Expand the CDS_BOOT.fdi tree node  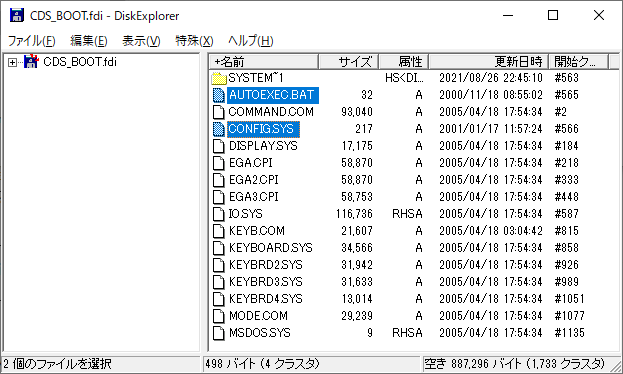tap(12, 62)
